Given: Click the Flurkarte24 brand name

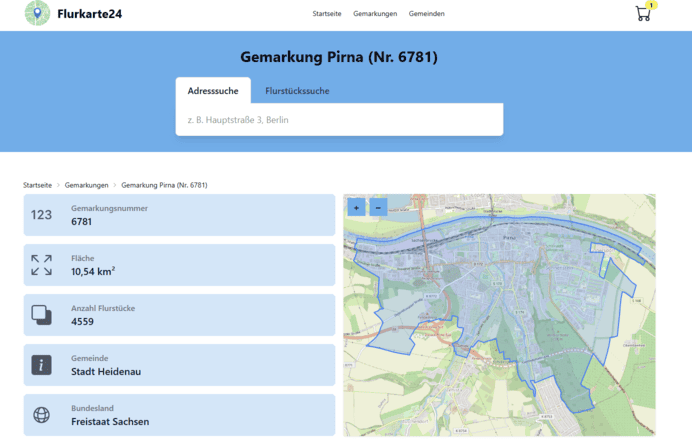Looking at the screenshot, I should tap(90, 14).
